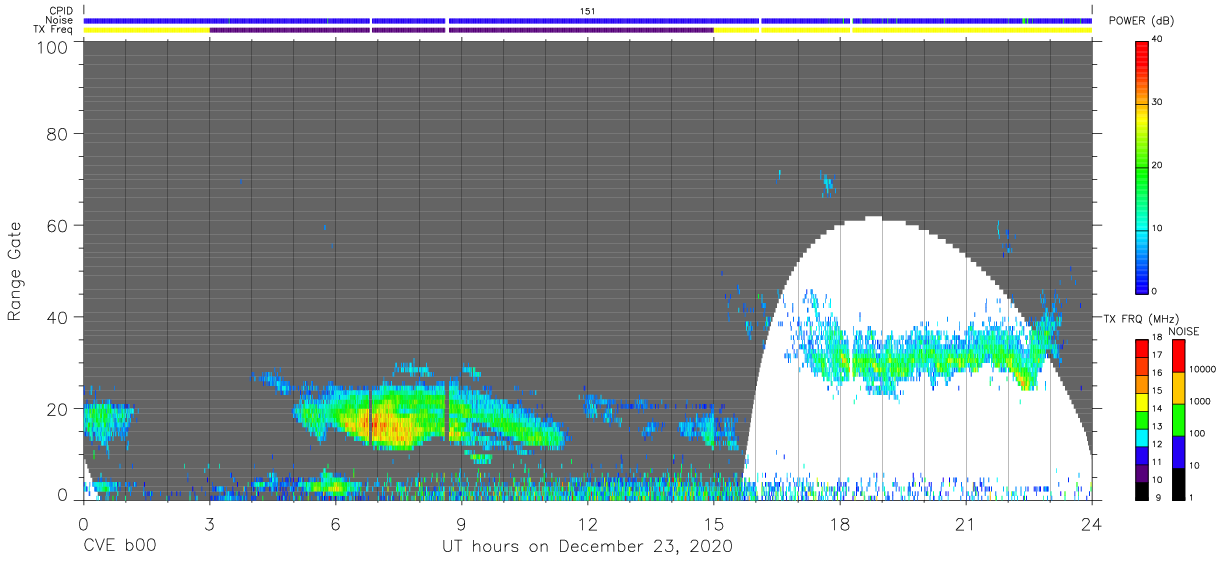Click the echo patch near 0 UT at gate 18

point(105,419)
